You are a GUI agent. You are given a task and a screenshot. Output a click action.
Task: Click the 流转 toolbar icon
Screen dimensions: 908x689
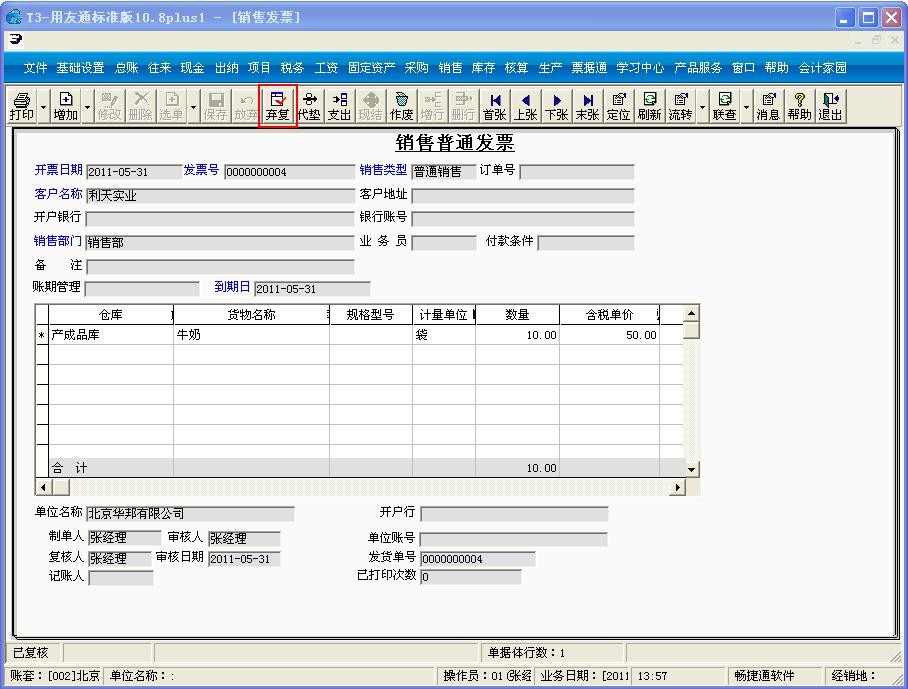[x=680, y=106]
